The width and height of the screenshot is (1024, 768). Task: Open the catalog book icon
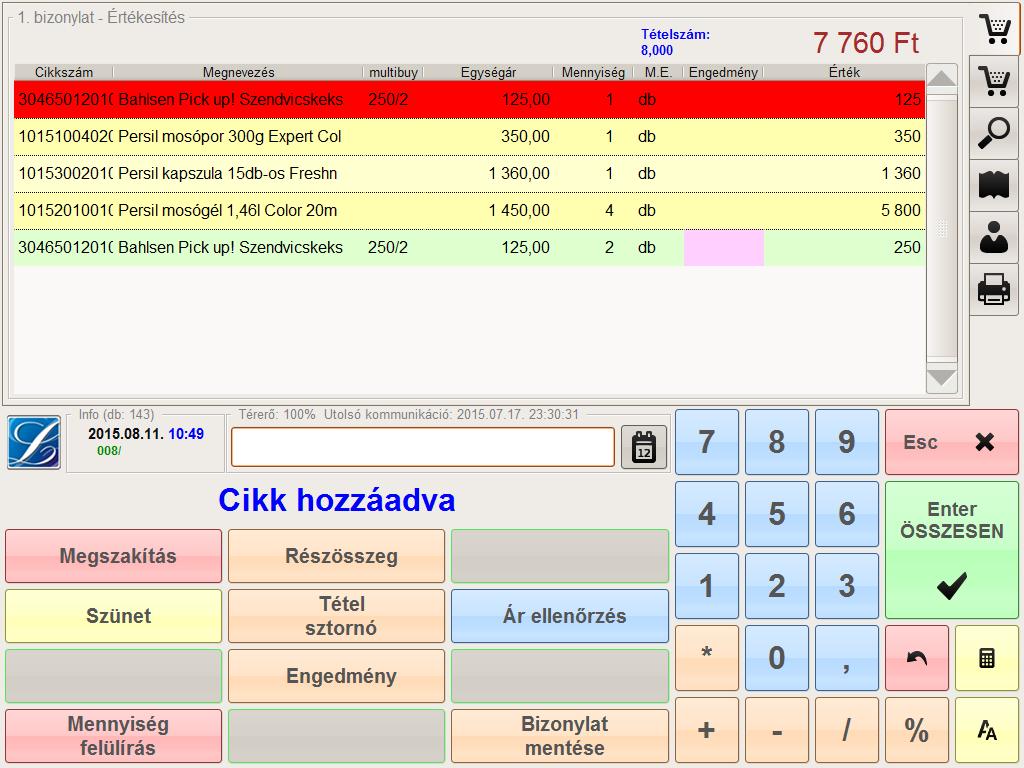pos(994,185)
